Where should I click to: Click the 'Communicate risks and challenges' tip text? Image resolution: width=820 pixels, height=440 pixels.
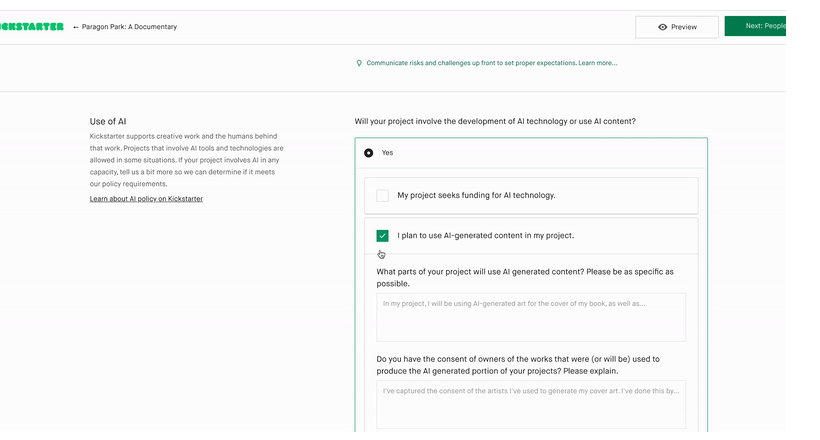pos(471,63)
